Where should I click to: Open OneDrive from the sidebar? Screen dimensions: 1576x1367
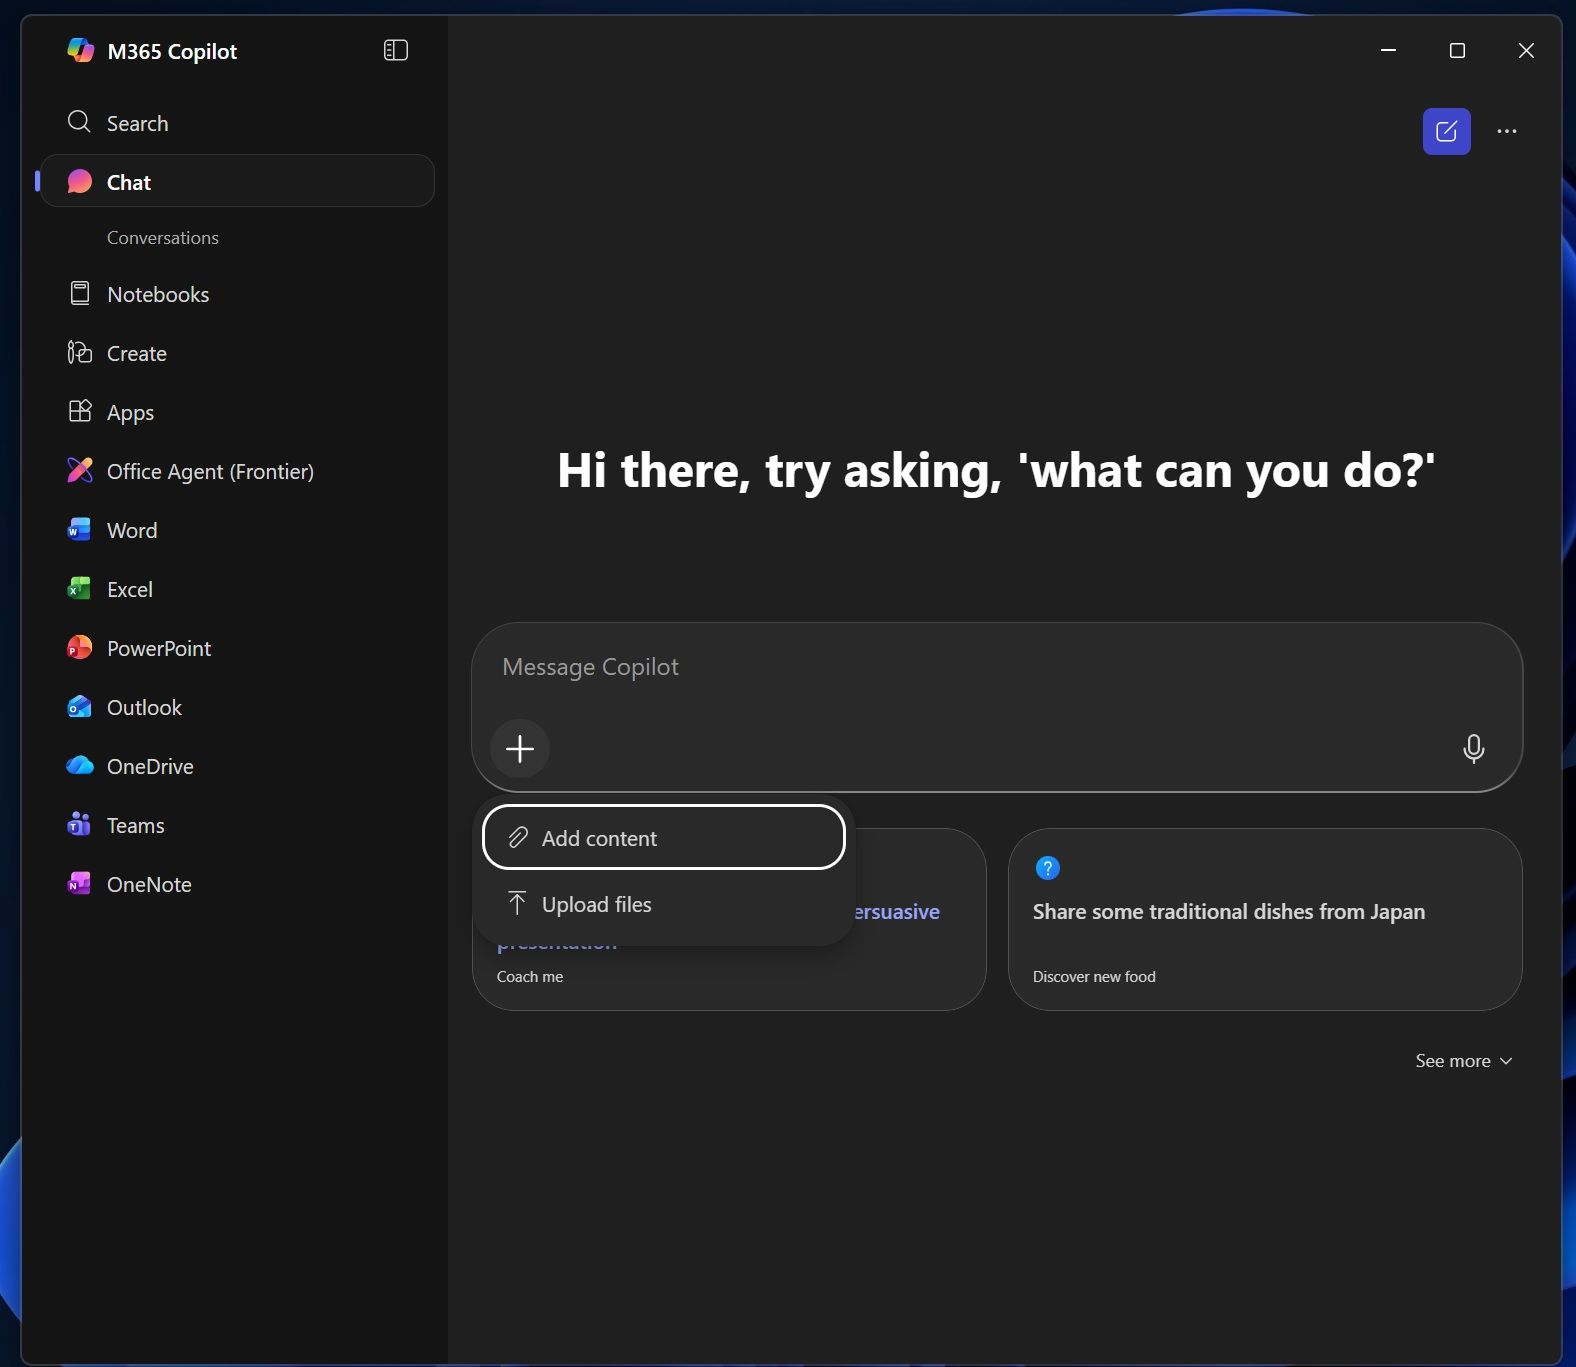150,767
